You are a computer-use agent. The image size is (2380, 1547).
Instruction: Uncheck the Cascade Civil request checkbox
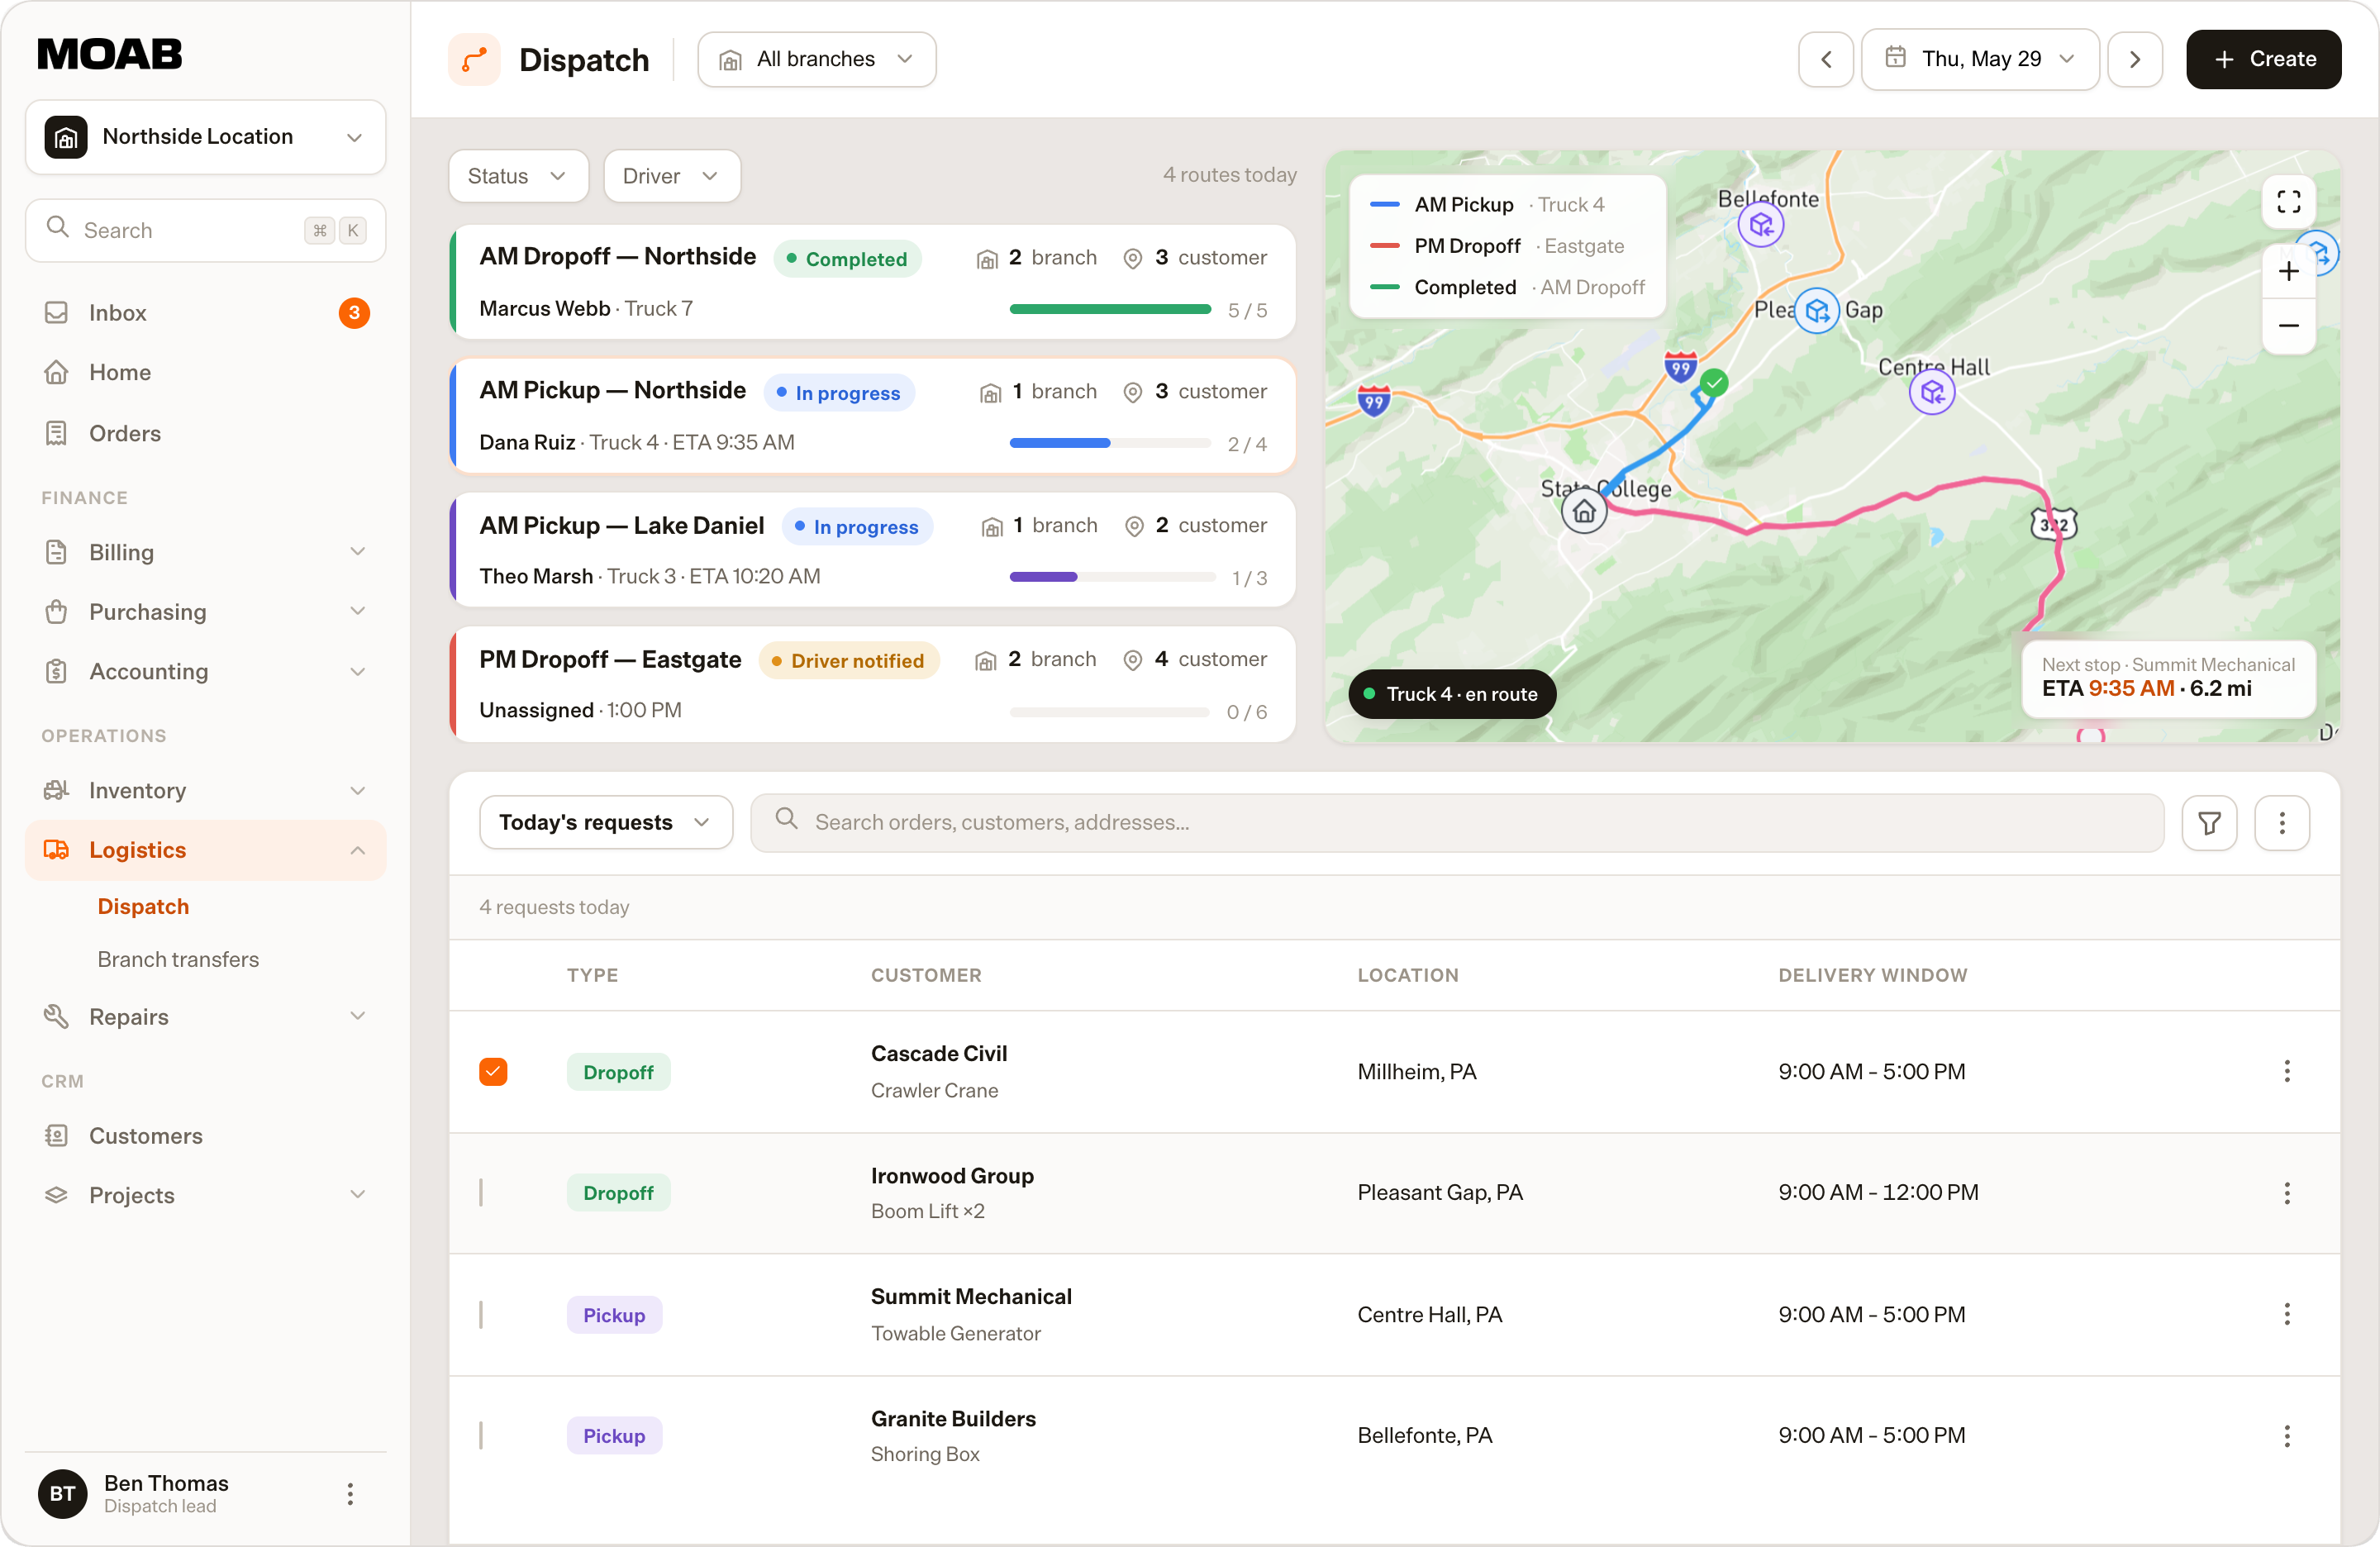point(493,1071)
